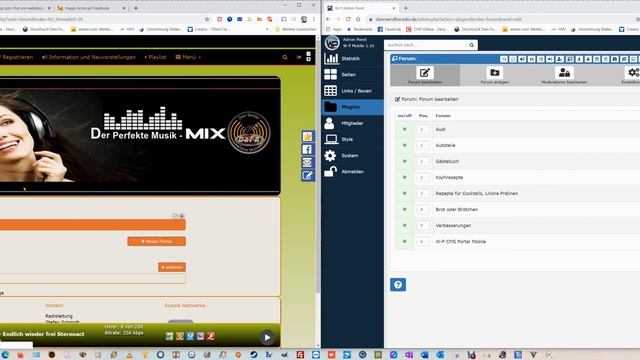Click position field of Verbesserungen row
This screenshot has width=640, height=360.
[422, 225]
